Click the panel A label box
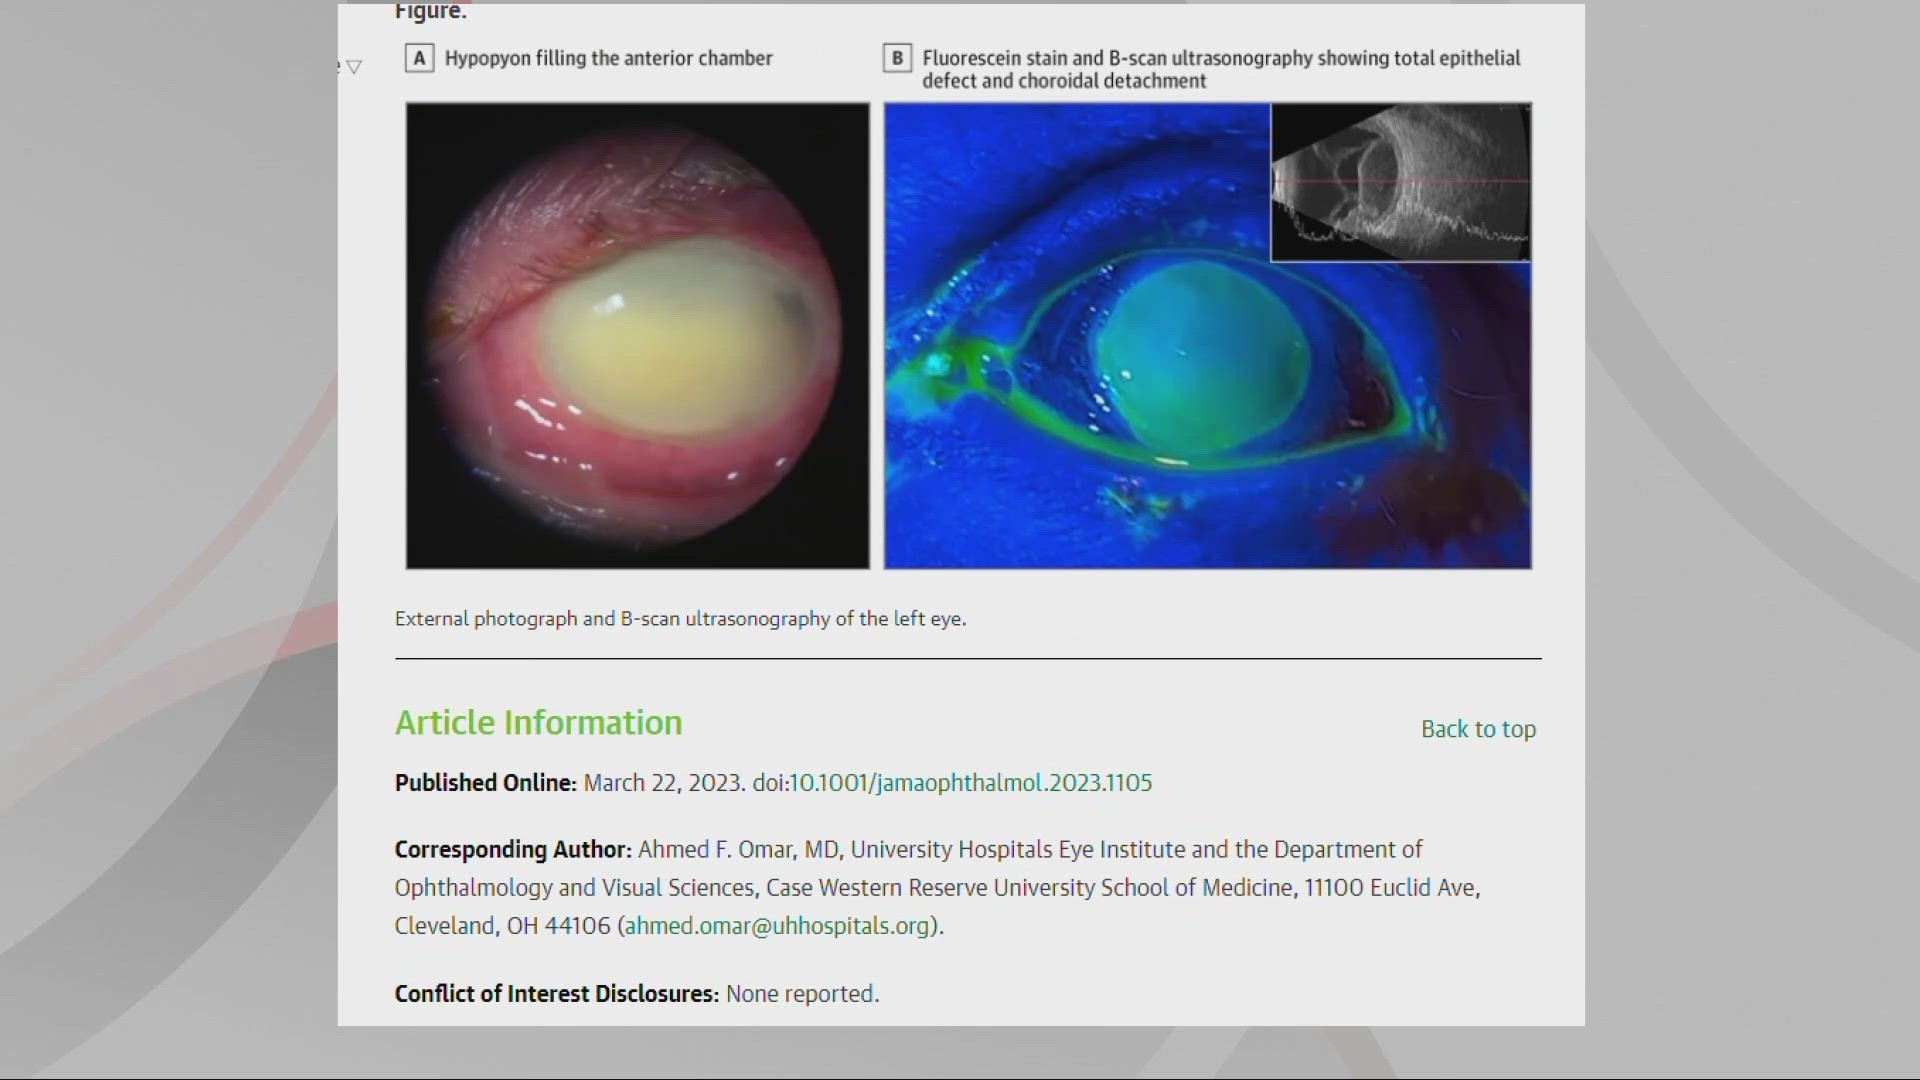Image resolution: width=1920 pixels, height=1080 pixels. (x=419, y=59)
